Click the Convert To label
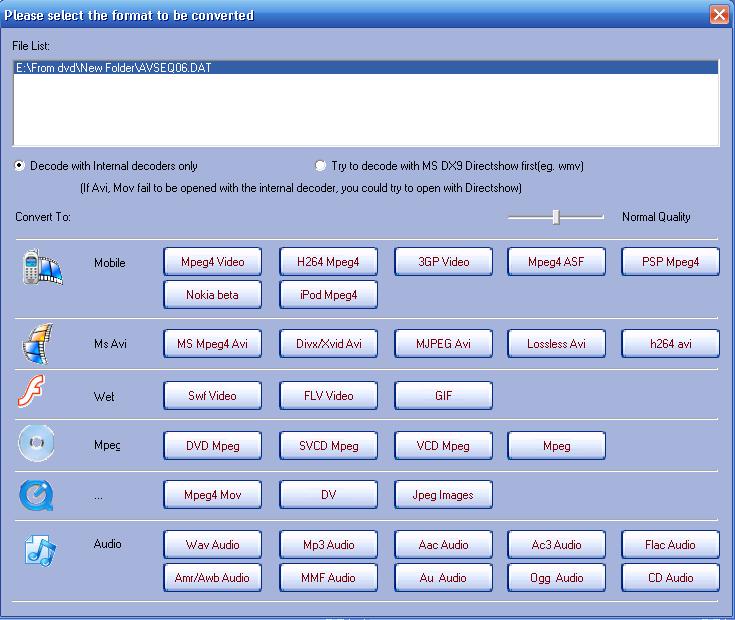Viewport: 735px width, 620px height. 43,217
